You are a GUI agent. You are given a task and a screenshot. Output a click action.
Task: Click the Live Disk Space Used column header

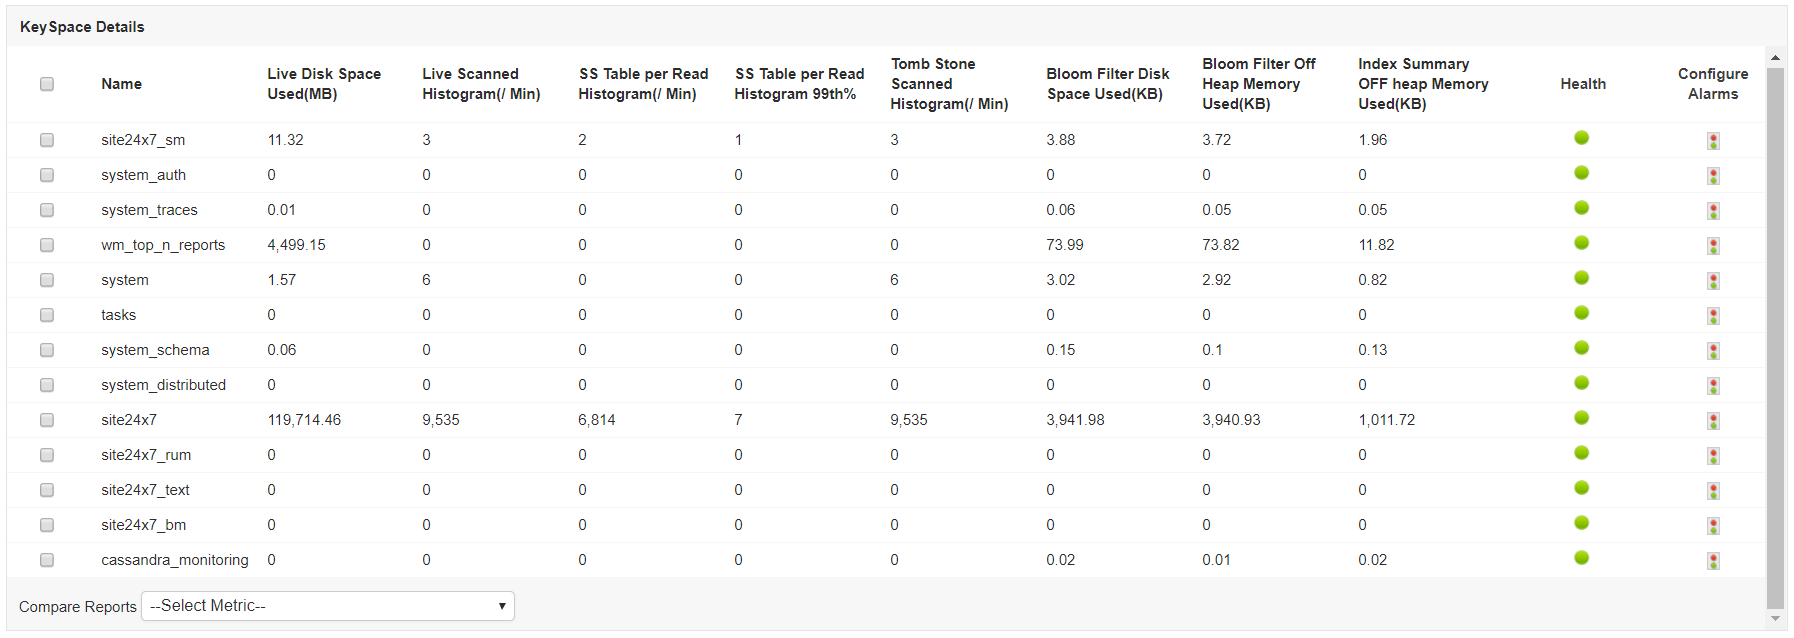coord(324,84)
